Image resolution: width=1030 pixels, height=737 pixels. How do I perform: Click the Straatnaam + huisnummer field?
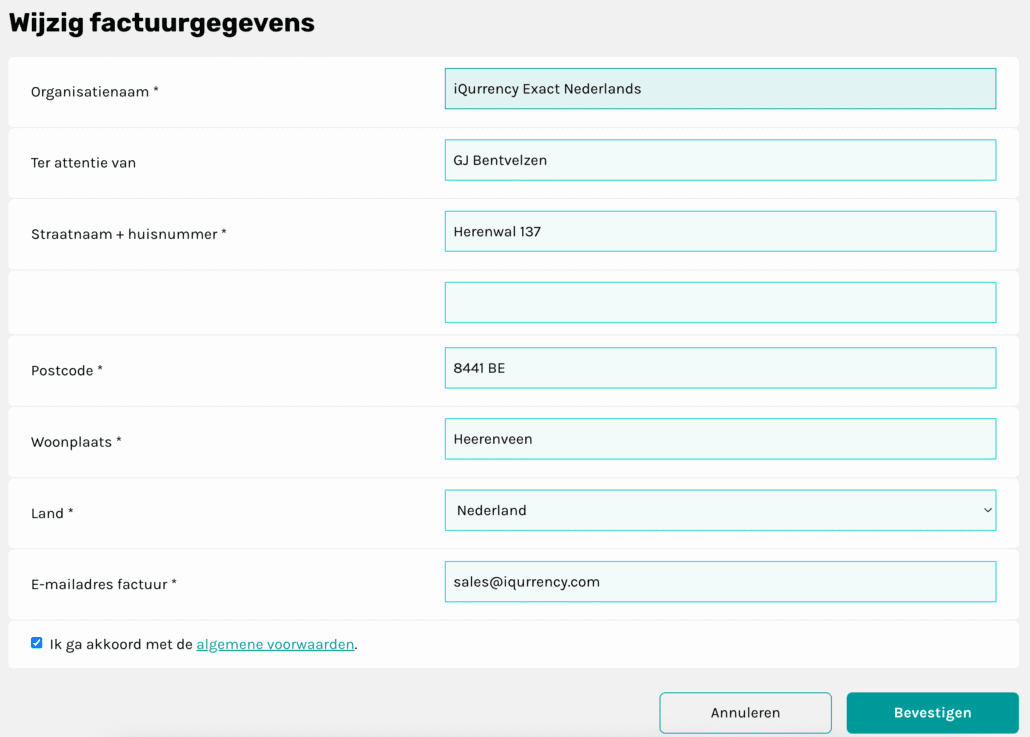[720, 231]
